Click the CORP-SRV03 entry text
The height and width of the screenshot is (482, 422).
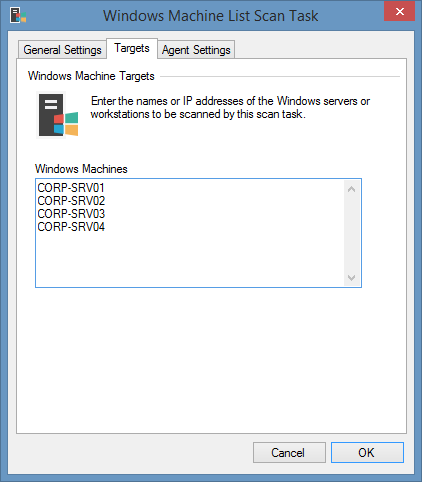71,214
